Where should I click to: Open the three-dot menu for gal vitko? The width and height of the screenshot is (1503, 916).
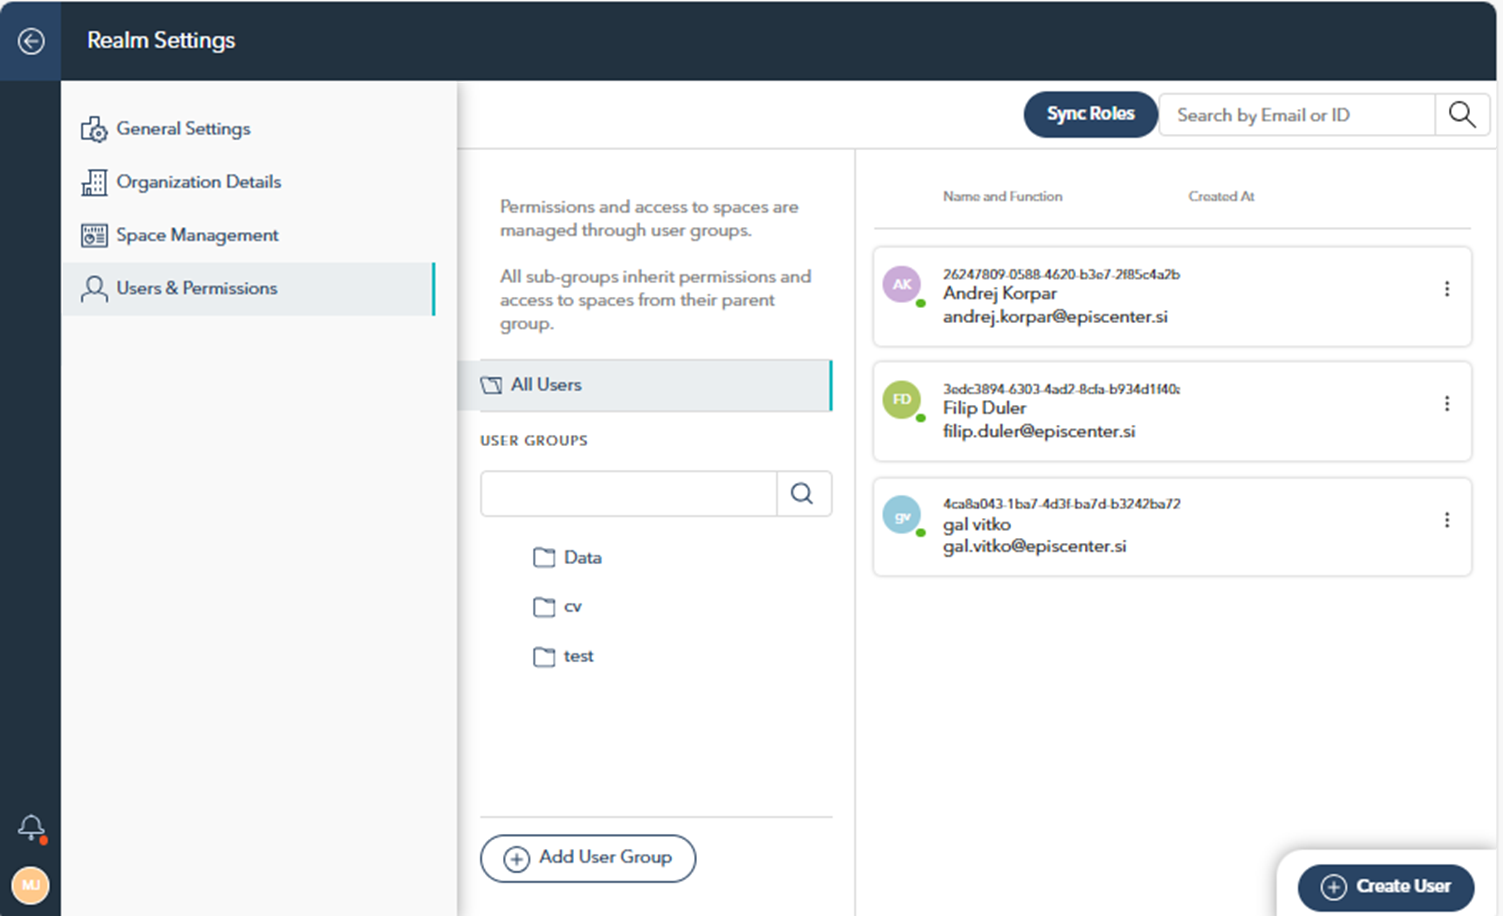pyautogui.click(x=1447, y=520)
